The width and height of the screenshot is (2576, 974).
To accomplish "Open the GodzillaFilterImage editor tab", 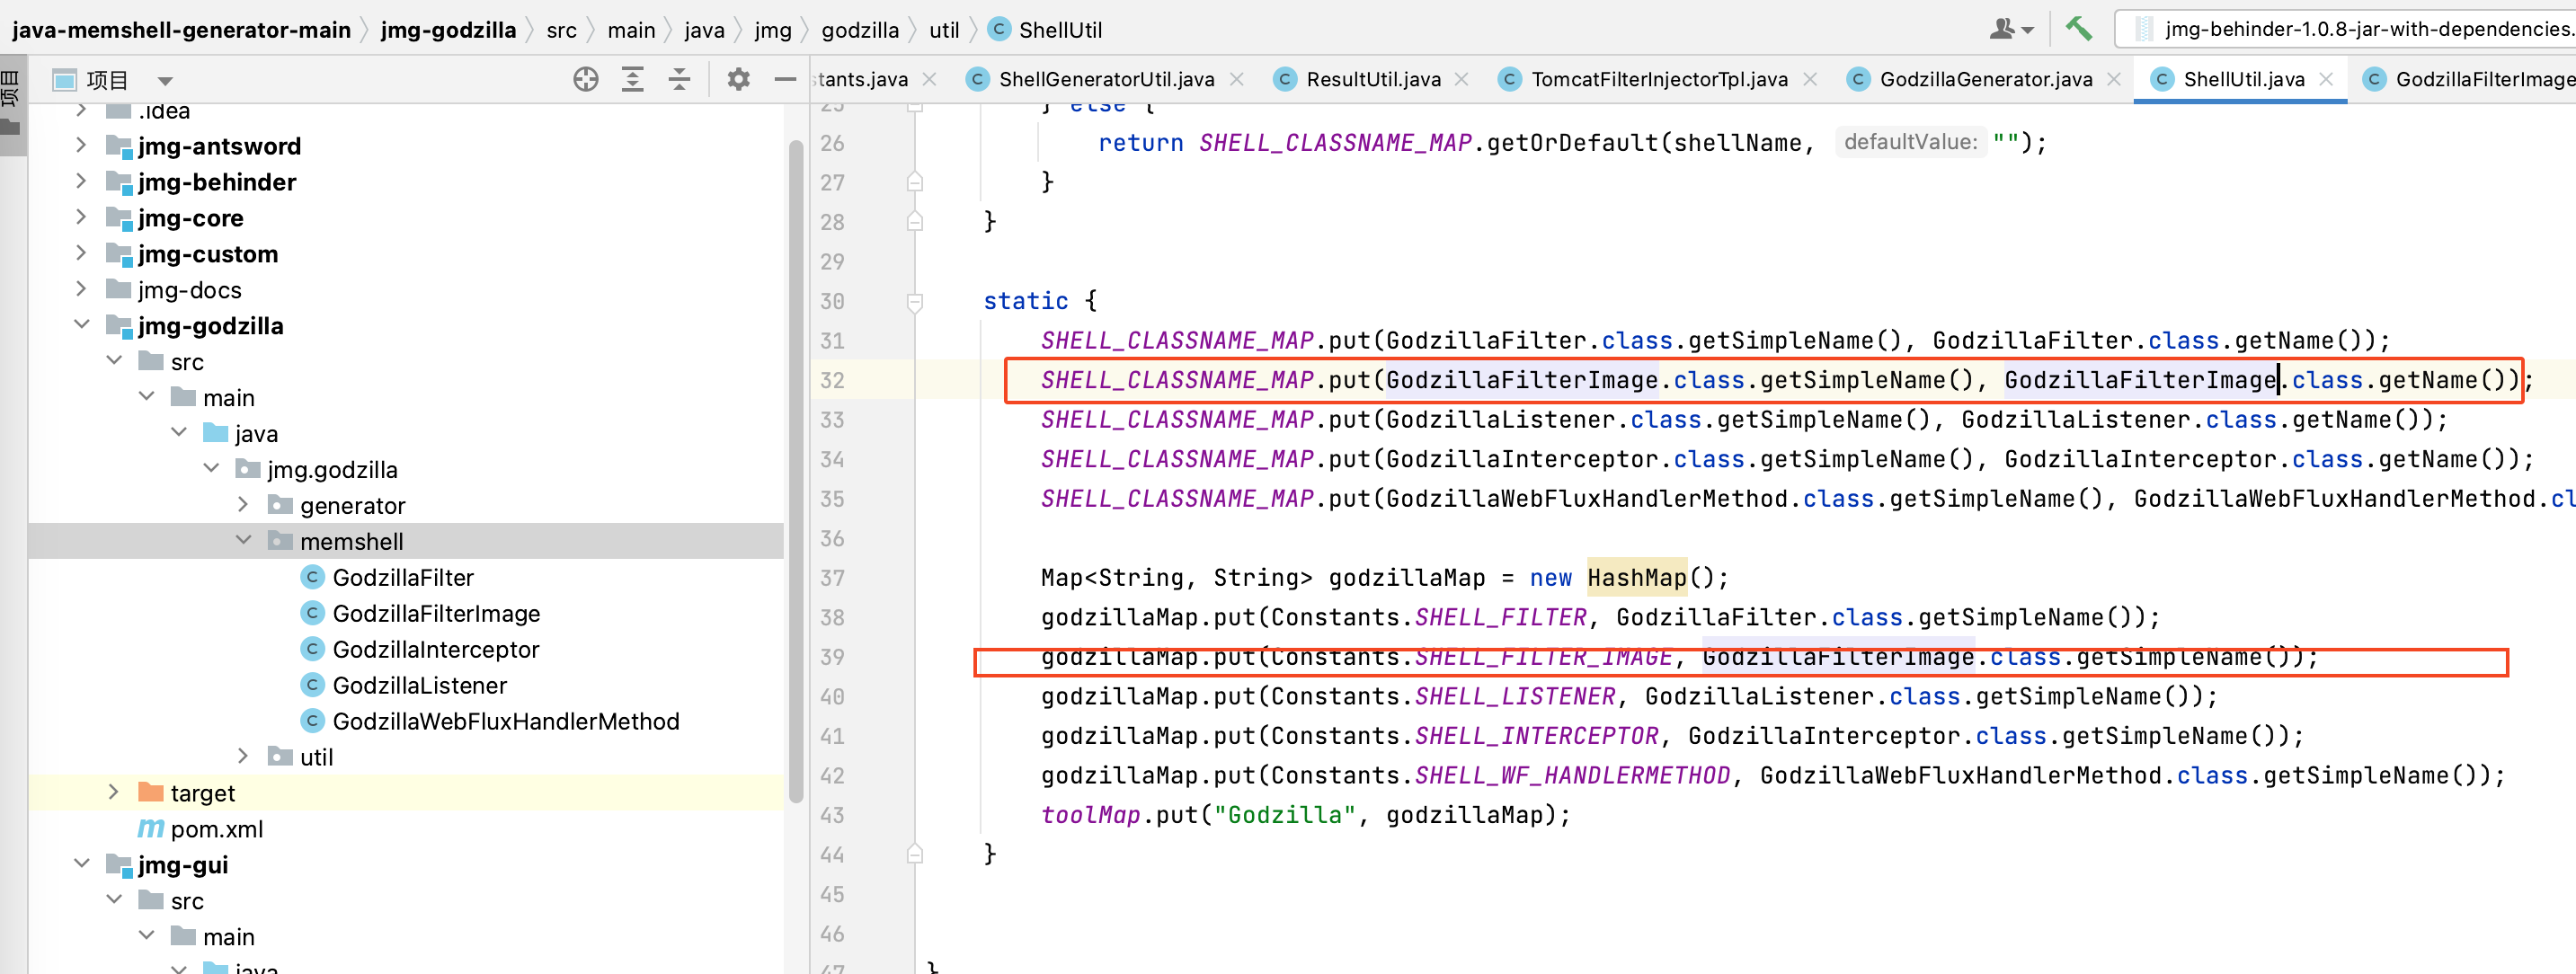I will coord(2469,79).
